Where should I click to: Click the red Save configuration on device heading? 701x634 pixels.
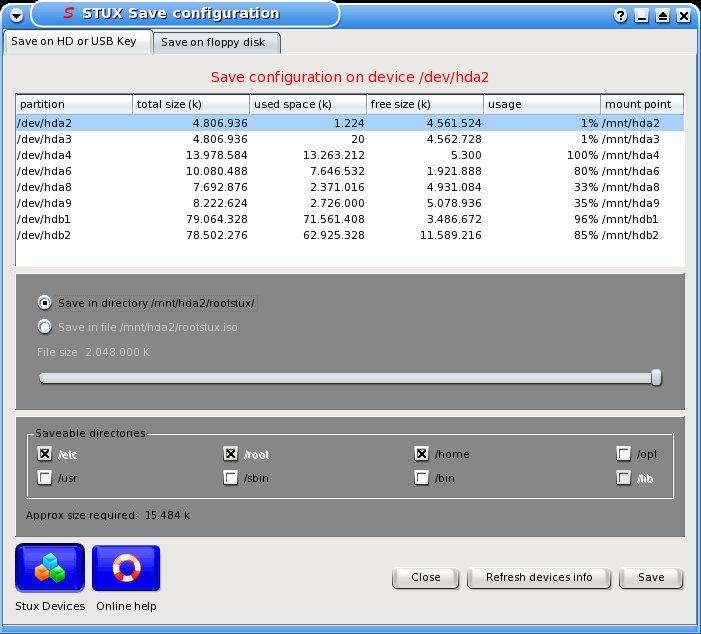(x=350, y=77)
